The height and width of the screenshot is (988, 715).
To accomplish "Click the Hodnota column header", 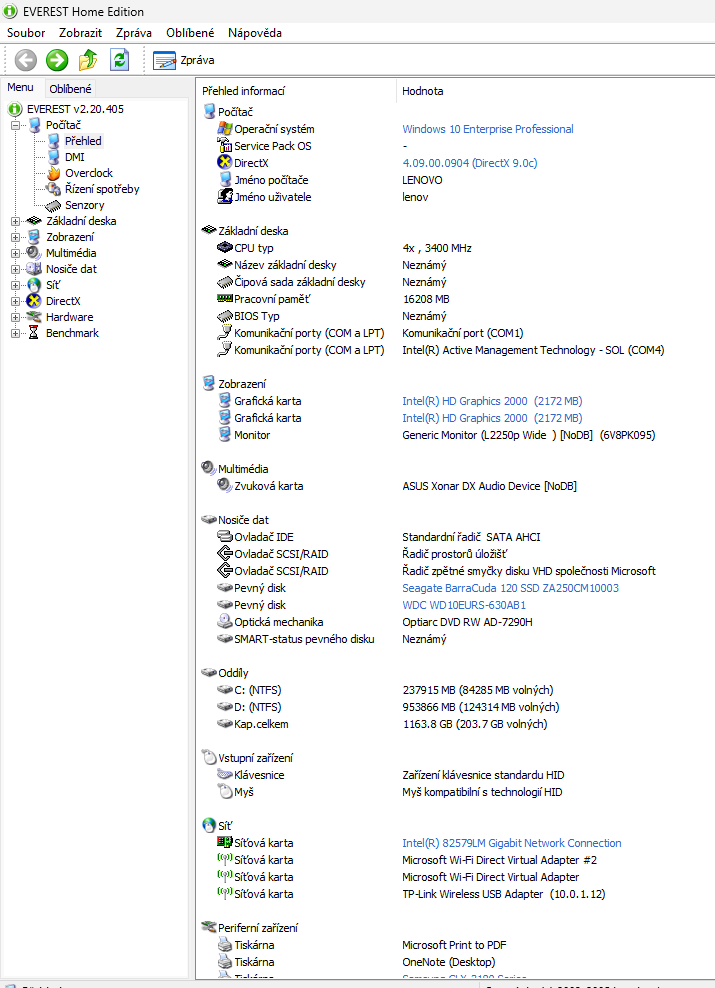I will (x=423, y=91).
